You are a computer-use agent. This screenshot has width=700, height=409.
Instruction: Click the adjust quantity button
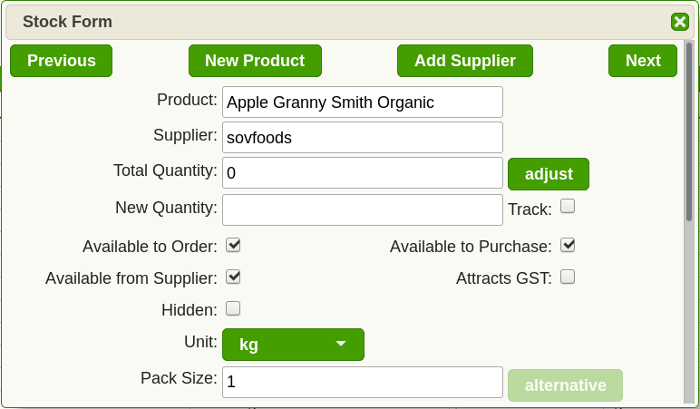548,174
